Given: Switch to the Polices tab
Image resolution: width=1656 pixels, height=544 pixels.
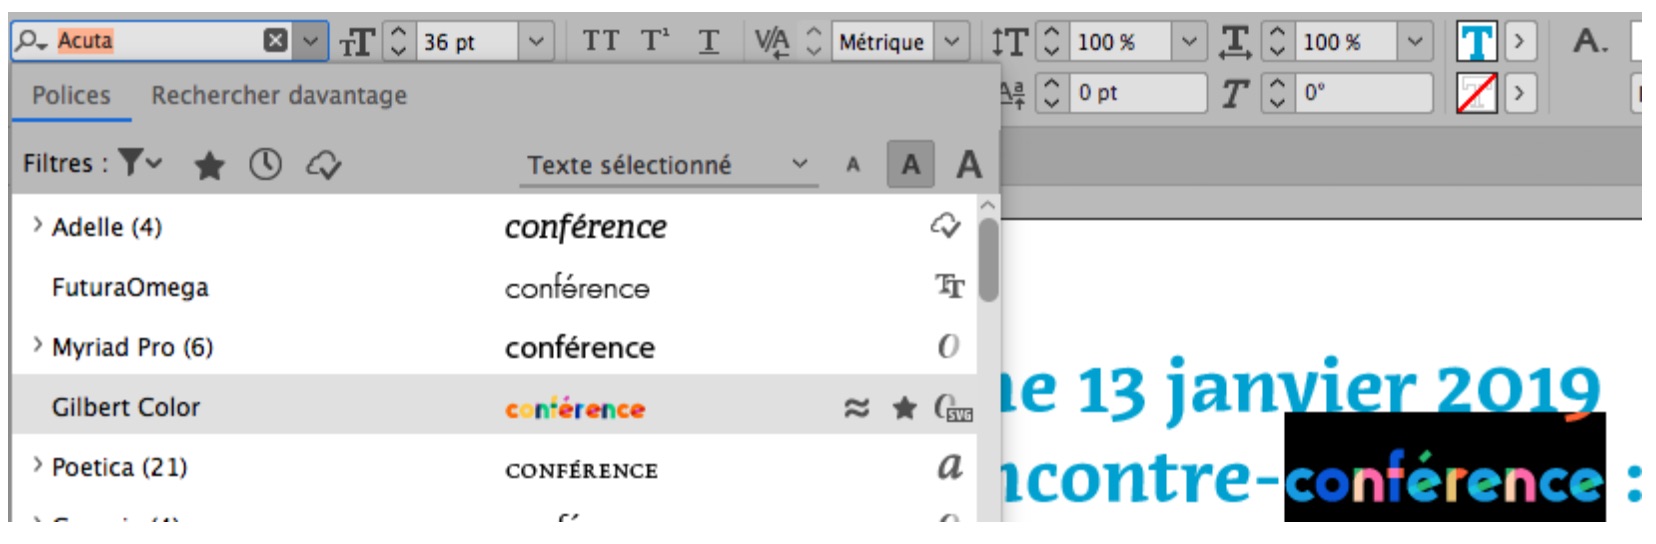Looking at the screenshot, I should coord(71,95).
